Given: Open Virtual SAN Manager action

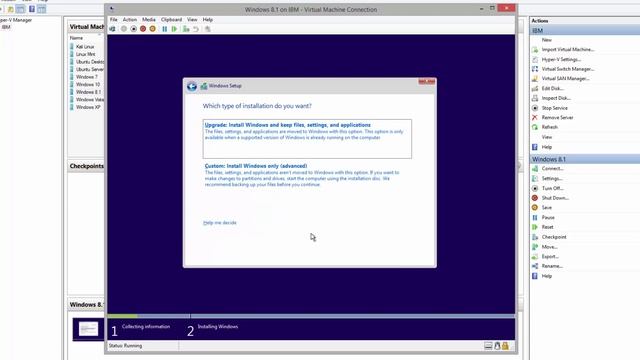Looking at the screenshot, I should [565, 79].
